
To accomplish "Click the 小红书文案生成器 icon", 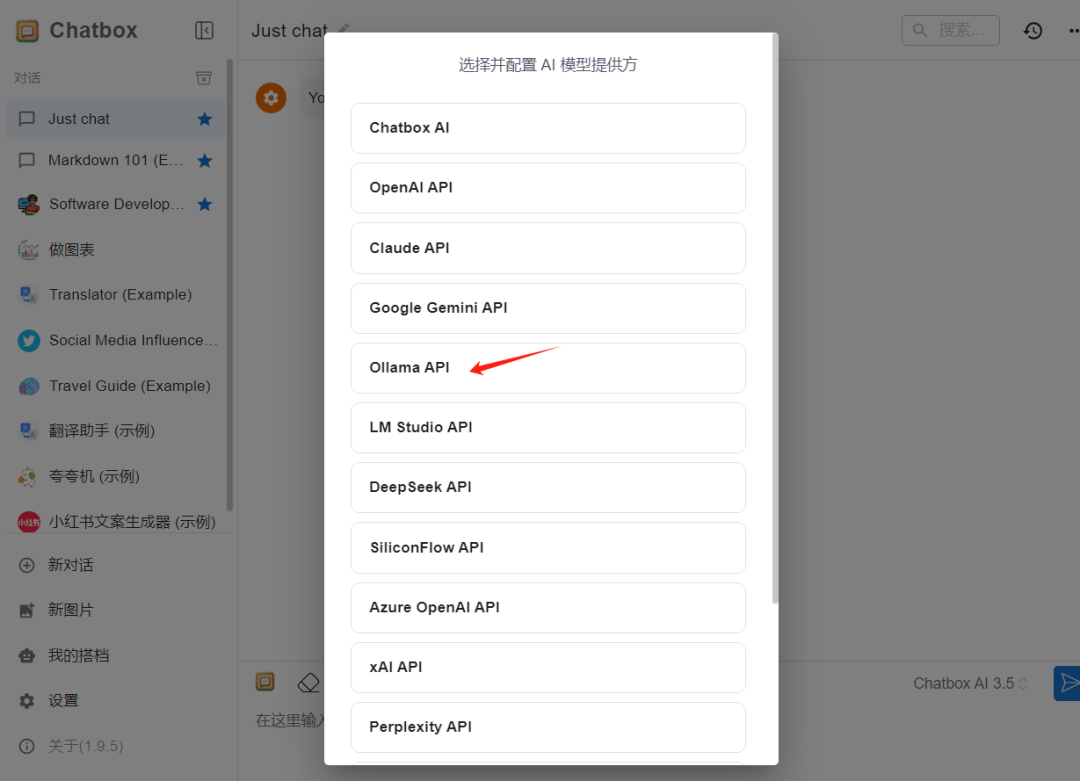I will 28,522.
